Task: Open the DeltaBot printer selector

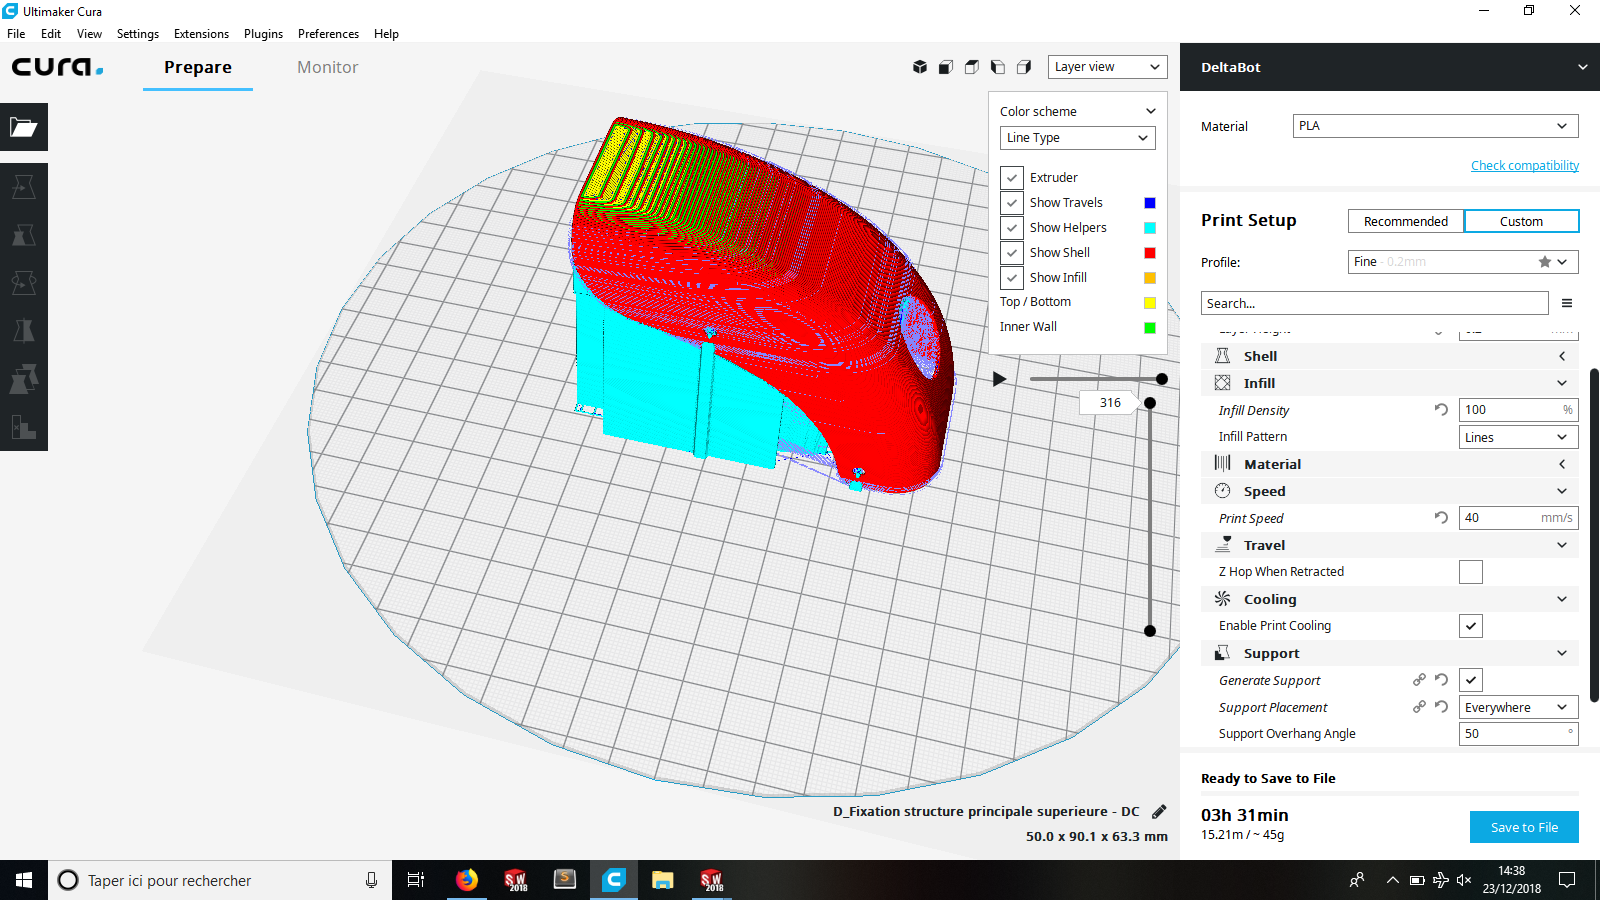Action: point(1390,67)
